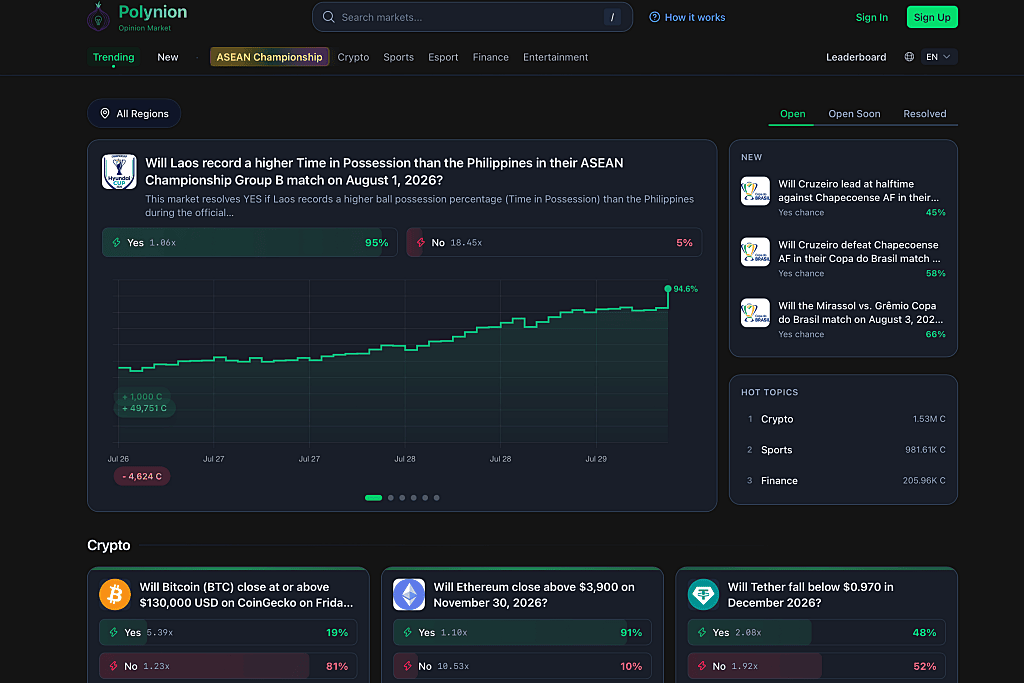Open the Cruzeiro lead at halftime market
Screen dimensions: 1024x683
tap(858, 191)
